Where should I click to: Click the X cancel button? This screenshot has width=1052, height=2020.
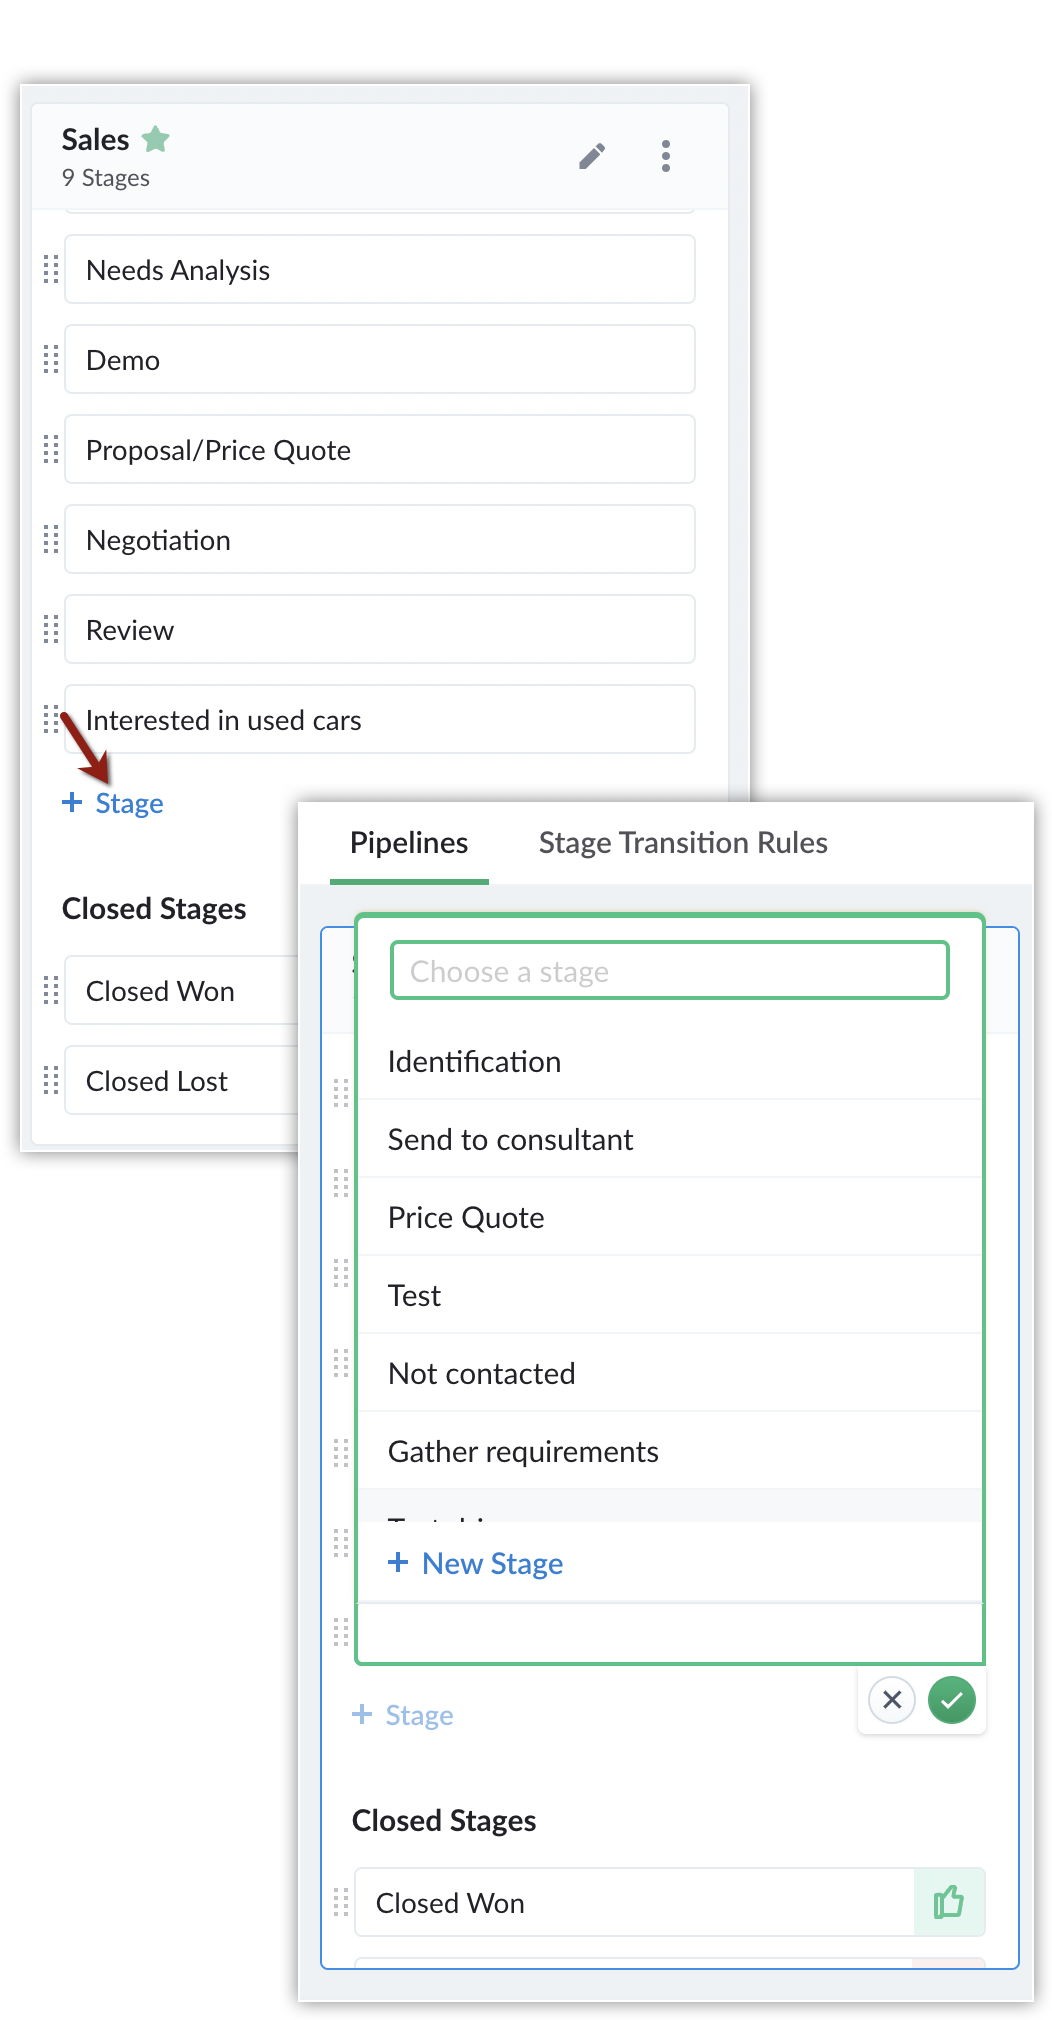pos(892,1700)
